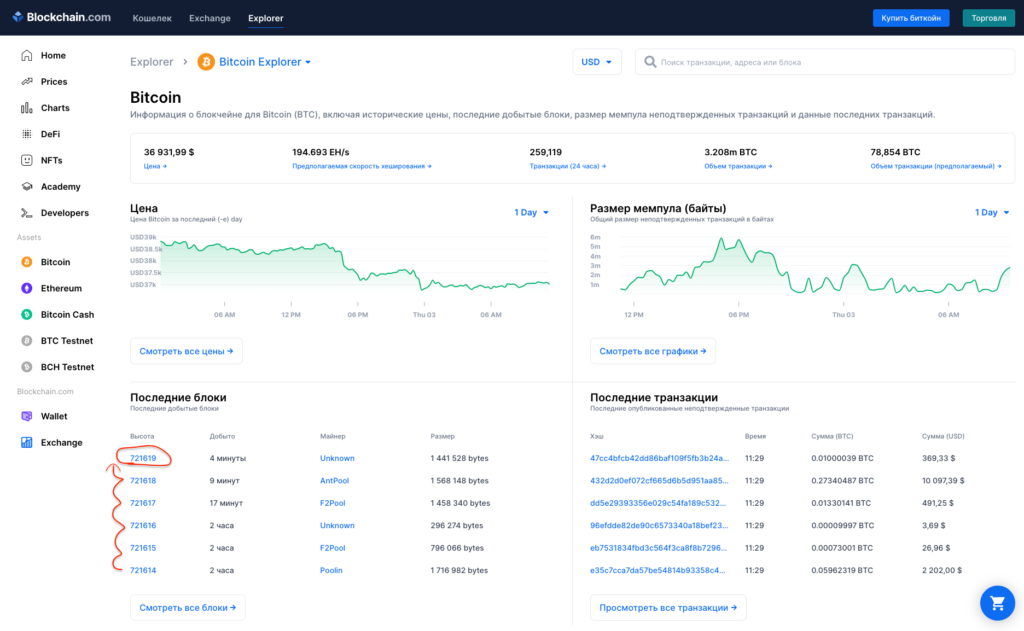Click Предполагаемая скорость хеширования link

pyautogui.click(x=362, y=166)
